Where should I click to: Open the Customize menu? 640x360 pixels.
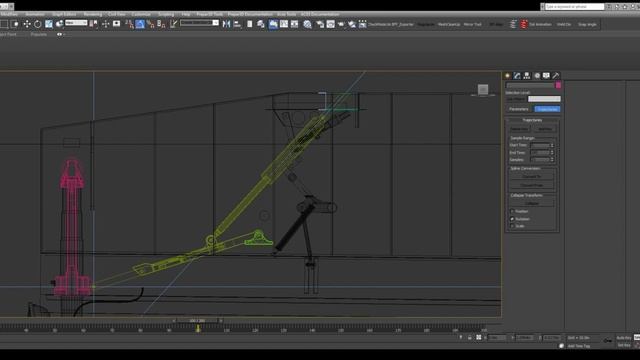click(x=141, y=14)
